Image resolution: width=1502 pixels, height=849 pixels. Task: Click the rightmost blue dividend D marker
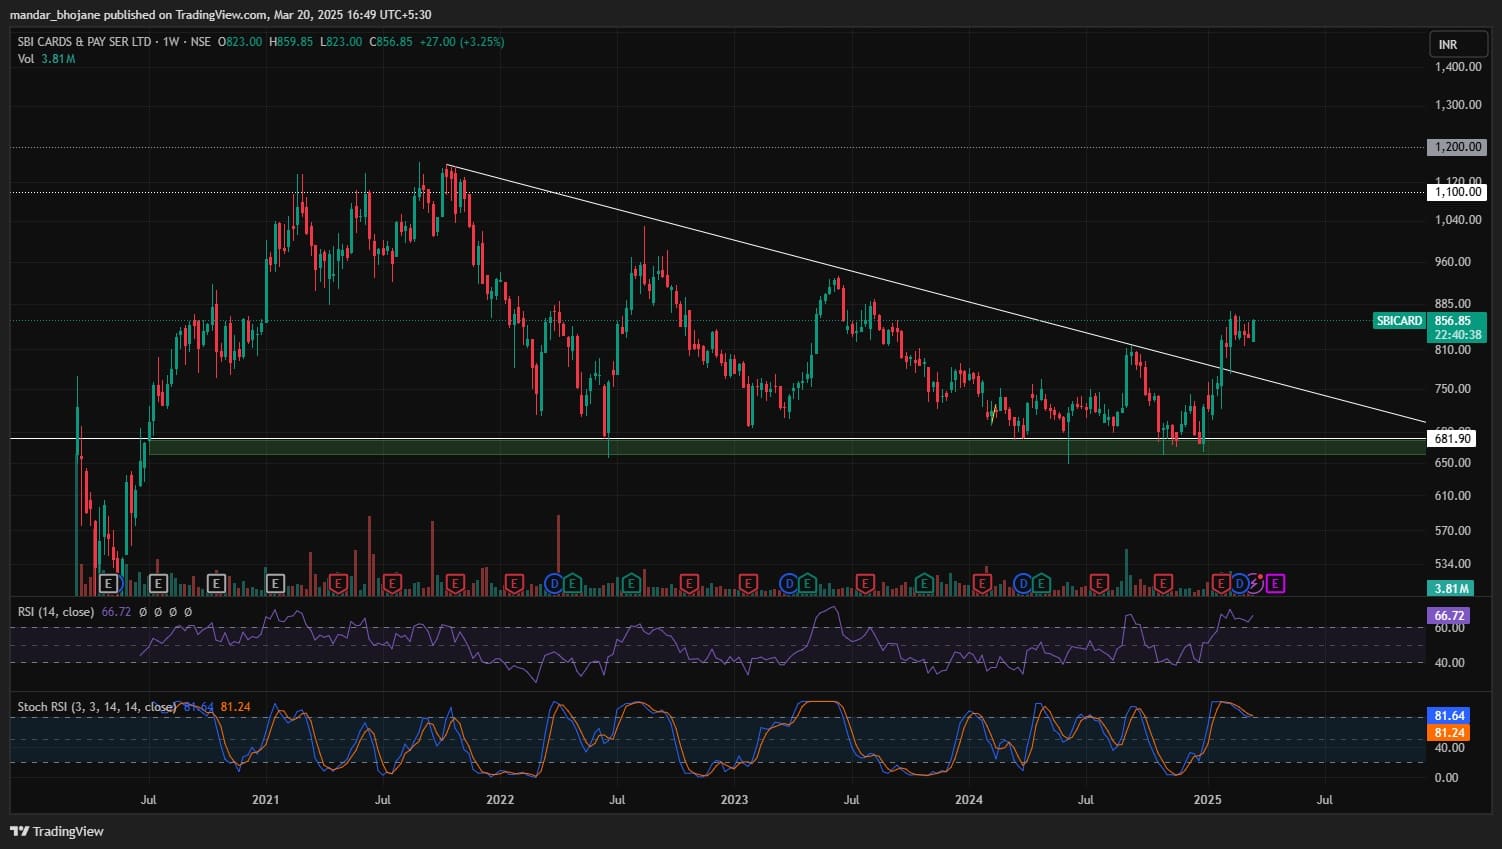(x=1239, y=583)
